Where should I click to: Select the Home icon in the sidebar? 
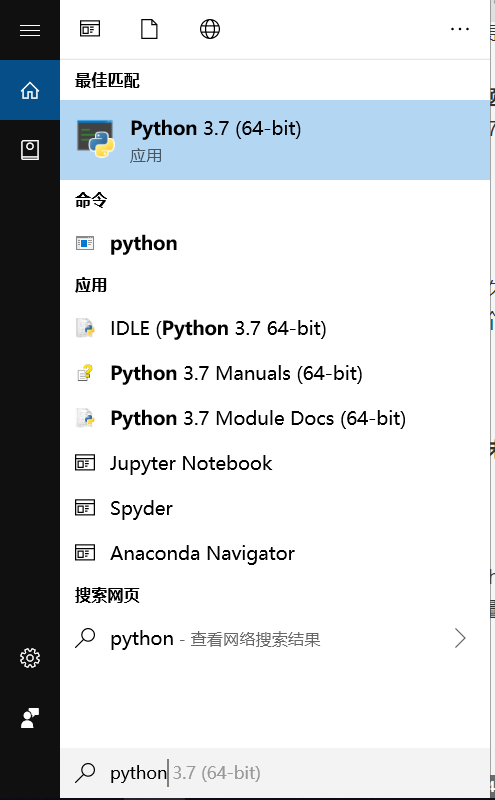(30, 90)
